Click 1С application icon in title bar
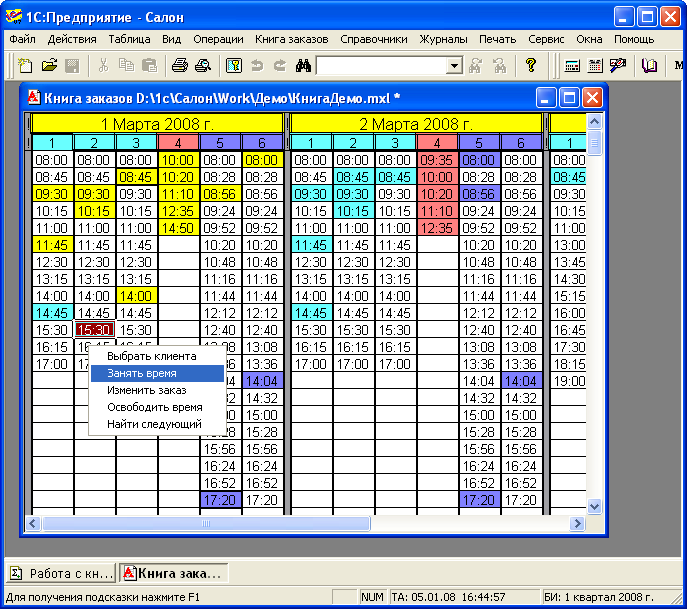The width and height of the screenshot is (687, 609). coord(14,17)
